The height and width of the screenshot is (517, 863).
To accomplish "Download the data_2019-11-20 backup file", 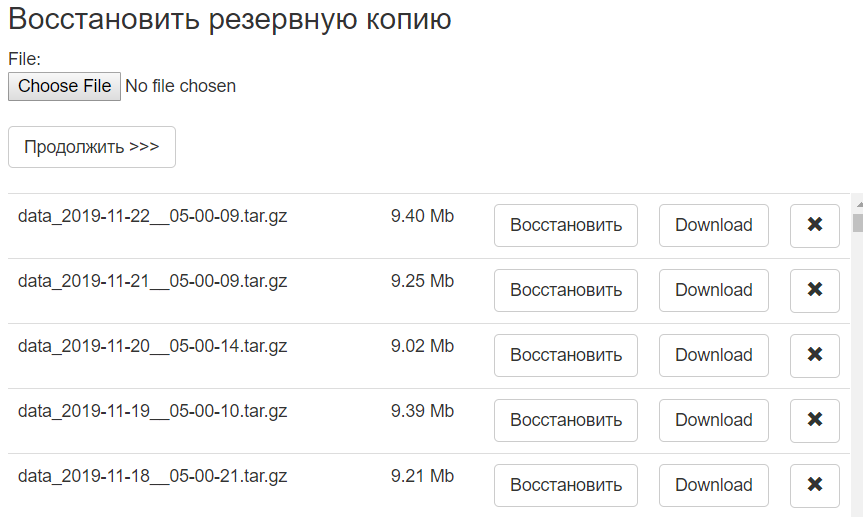I will pyautogui.click(x=713, y=355).
